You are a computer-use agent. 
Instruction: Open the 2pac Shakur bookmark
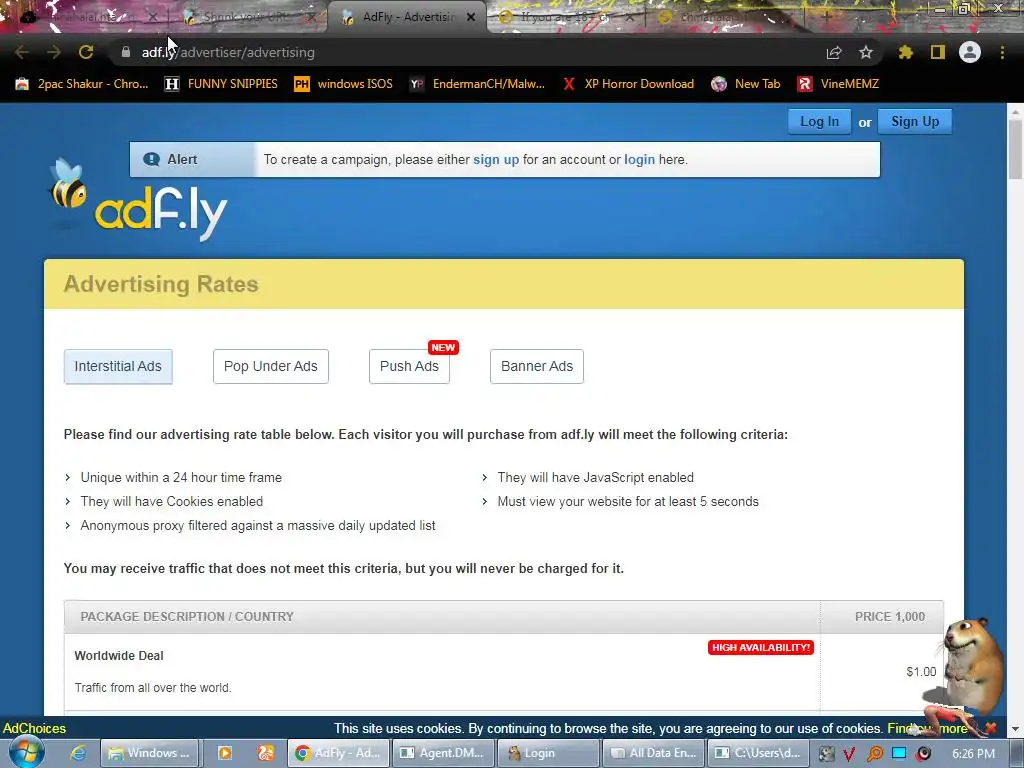(82, 84)
